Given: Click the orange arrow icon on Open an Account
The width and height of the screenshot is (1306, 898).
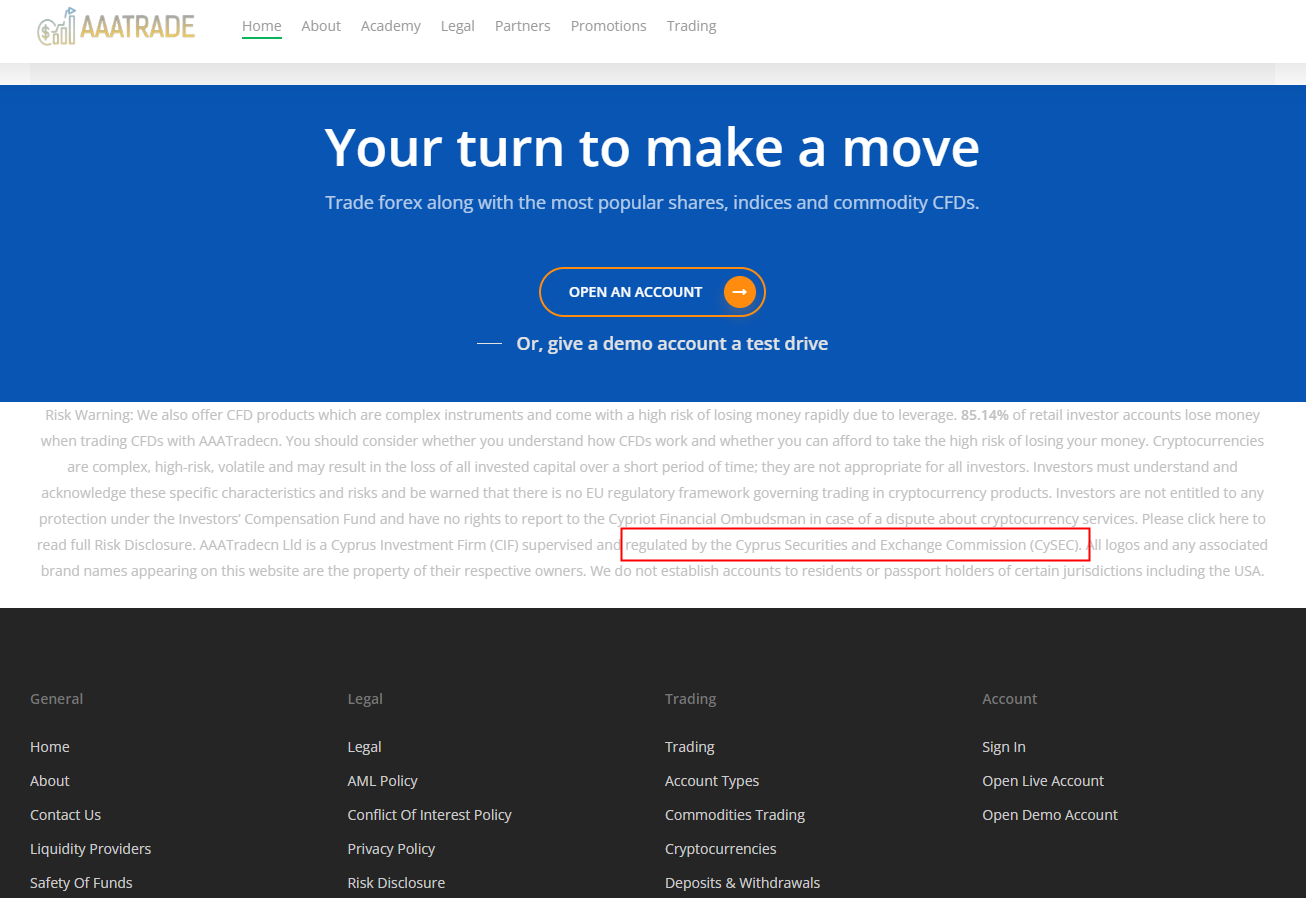Looking at the screenshot, I should (739, 292).
